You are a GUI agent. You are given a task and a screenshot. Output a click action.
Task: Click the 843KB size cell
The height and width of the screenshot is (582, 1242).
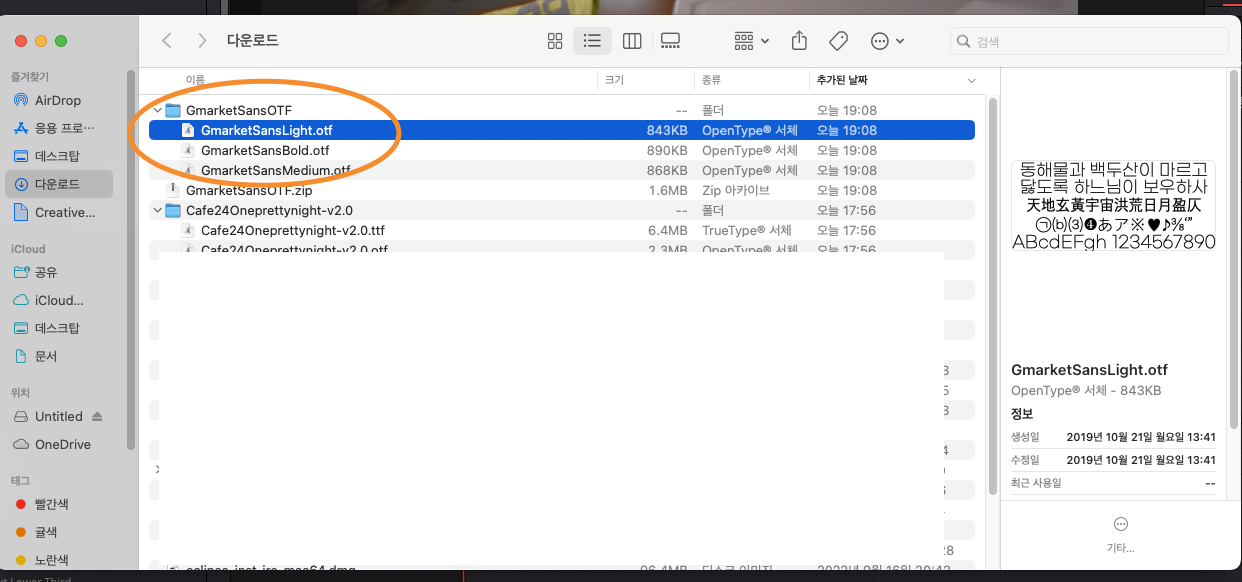[x=667, y=130]
